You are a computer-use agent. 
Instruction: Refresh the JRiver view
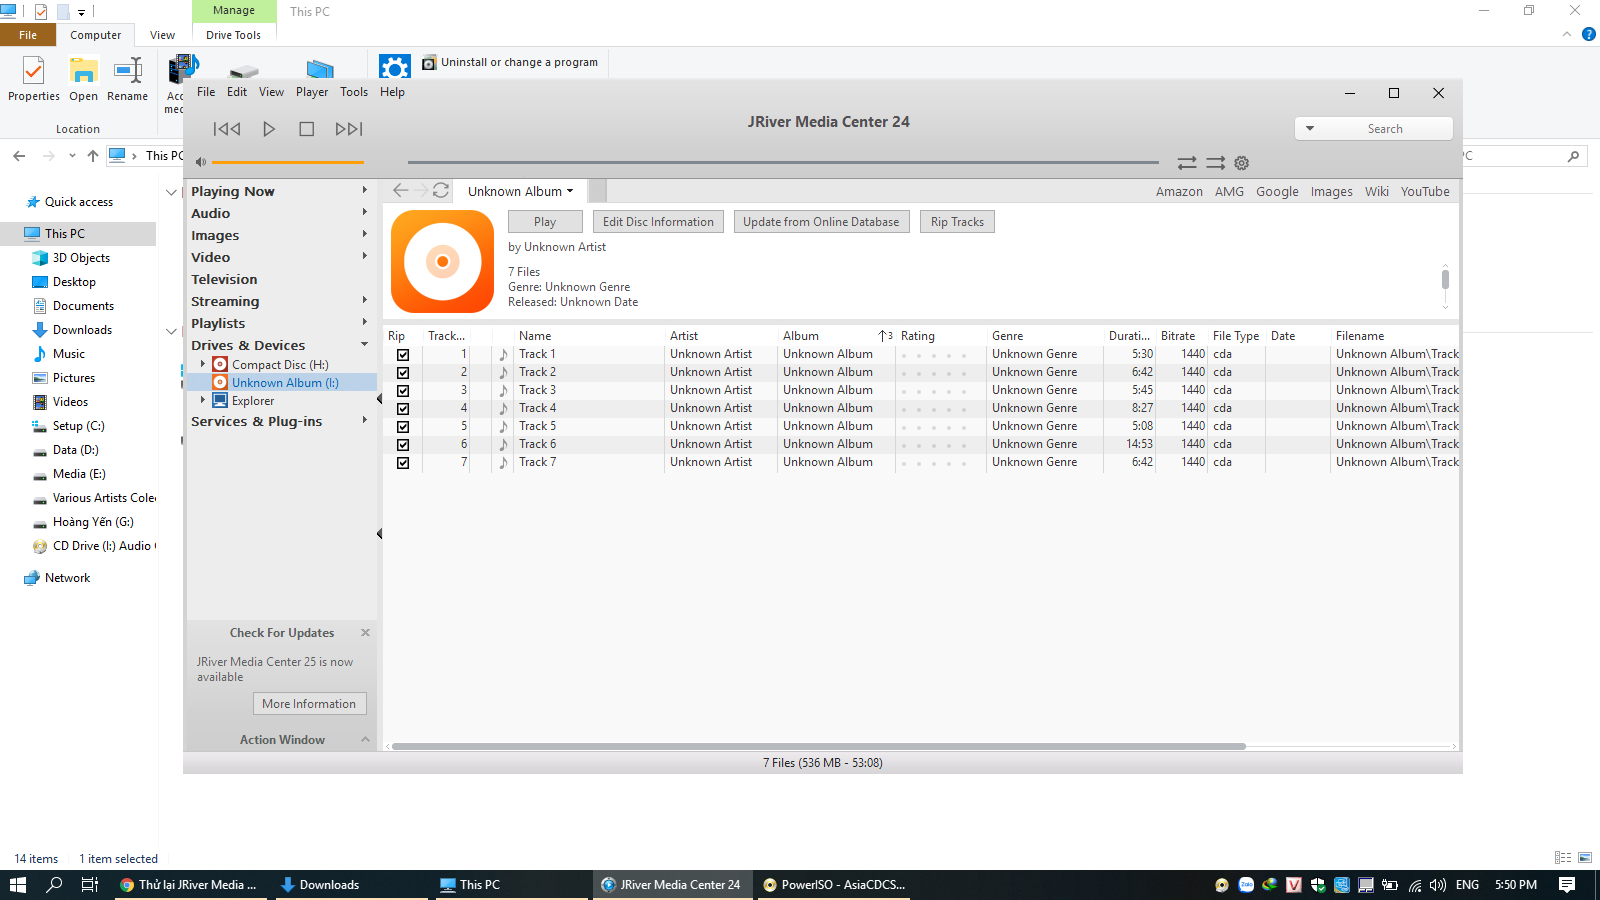[x=441, y=190]
